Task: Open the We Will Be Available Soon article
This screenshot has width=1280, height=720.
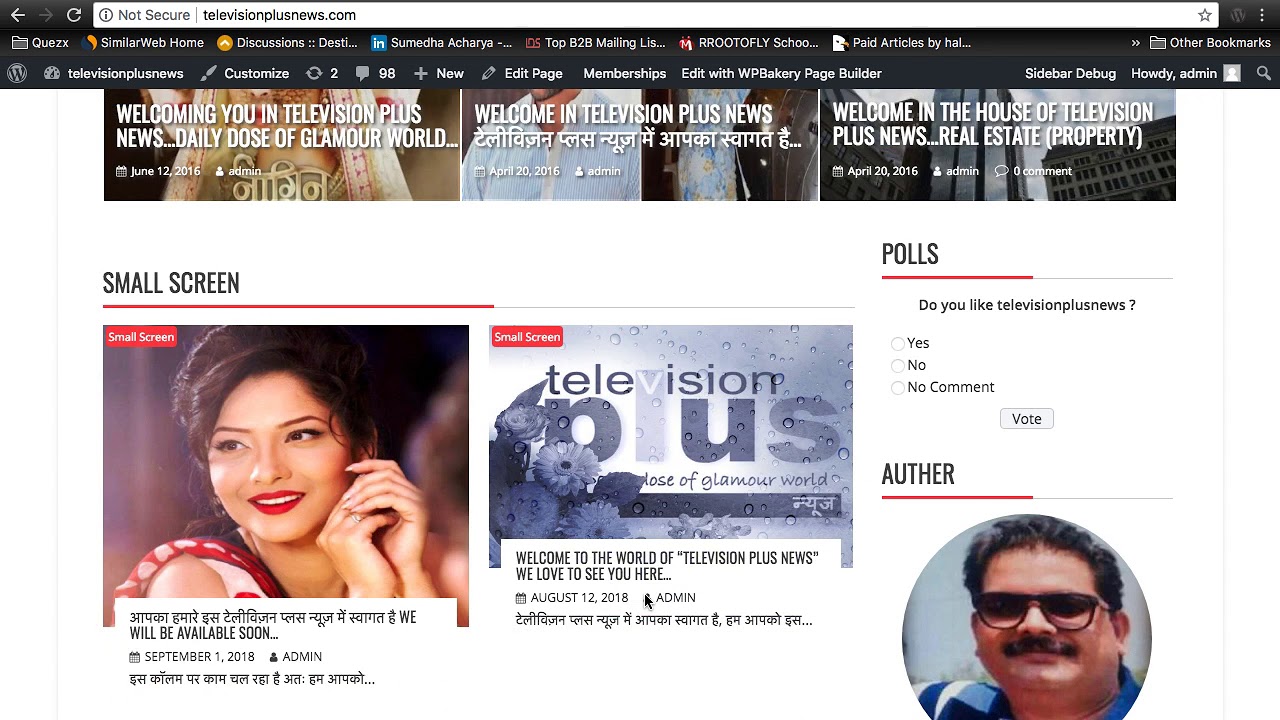Action: 273,625
